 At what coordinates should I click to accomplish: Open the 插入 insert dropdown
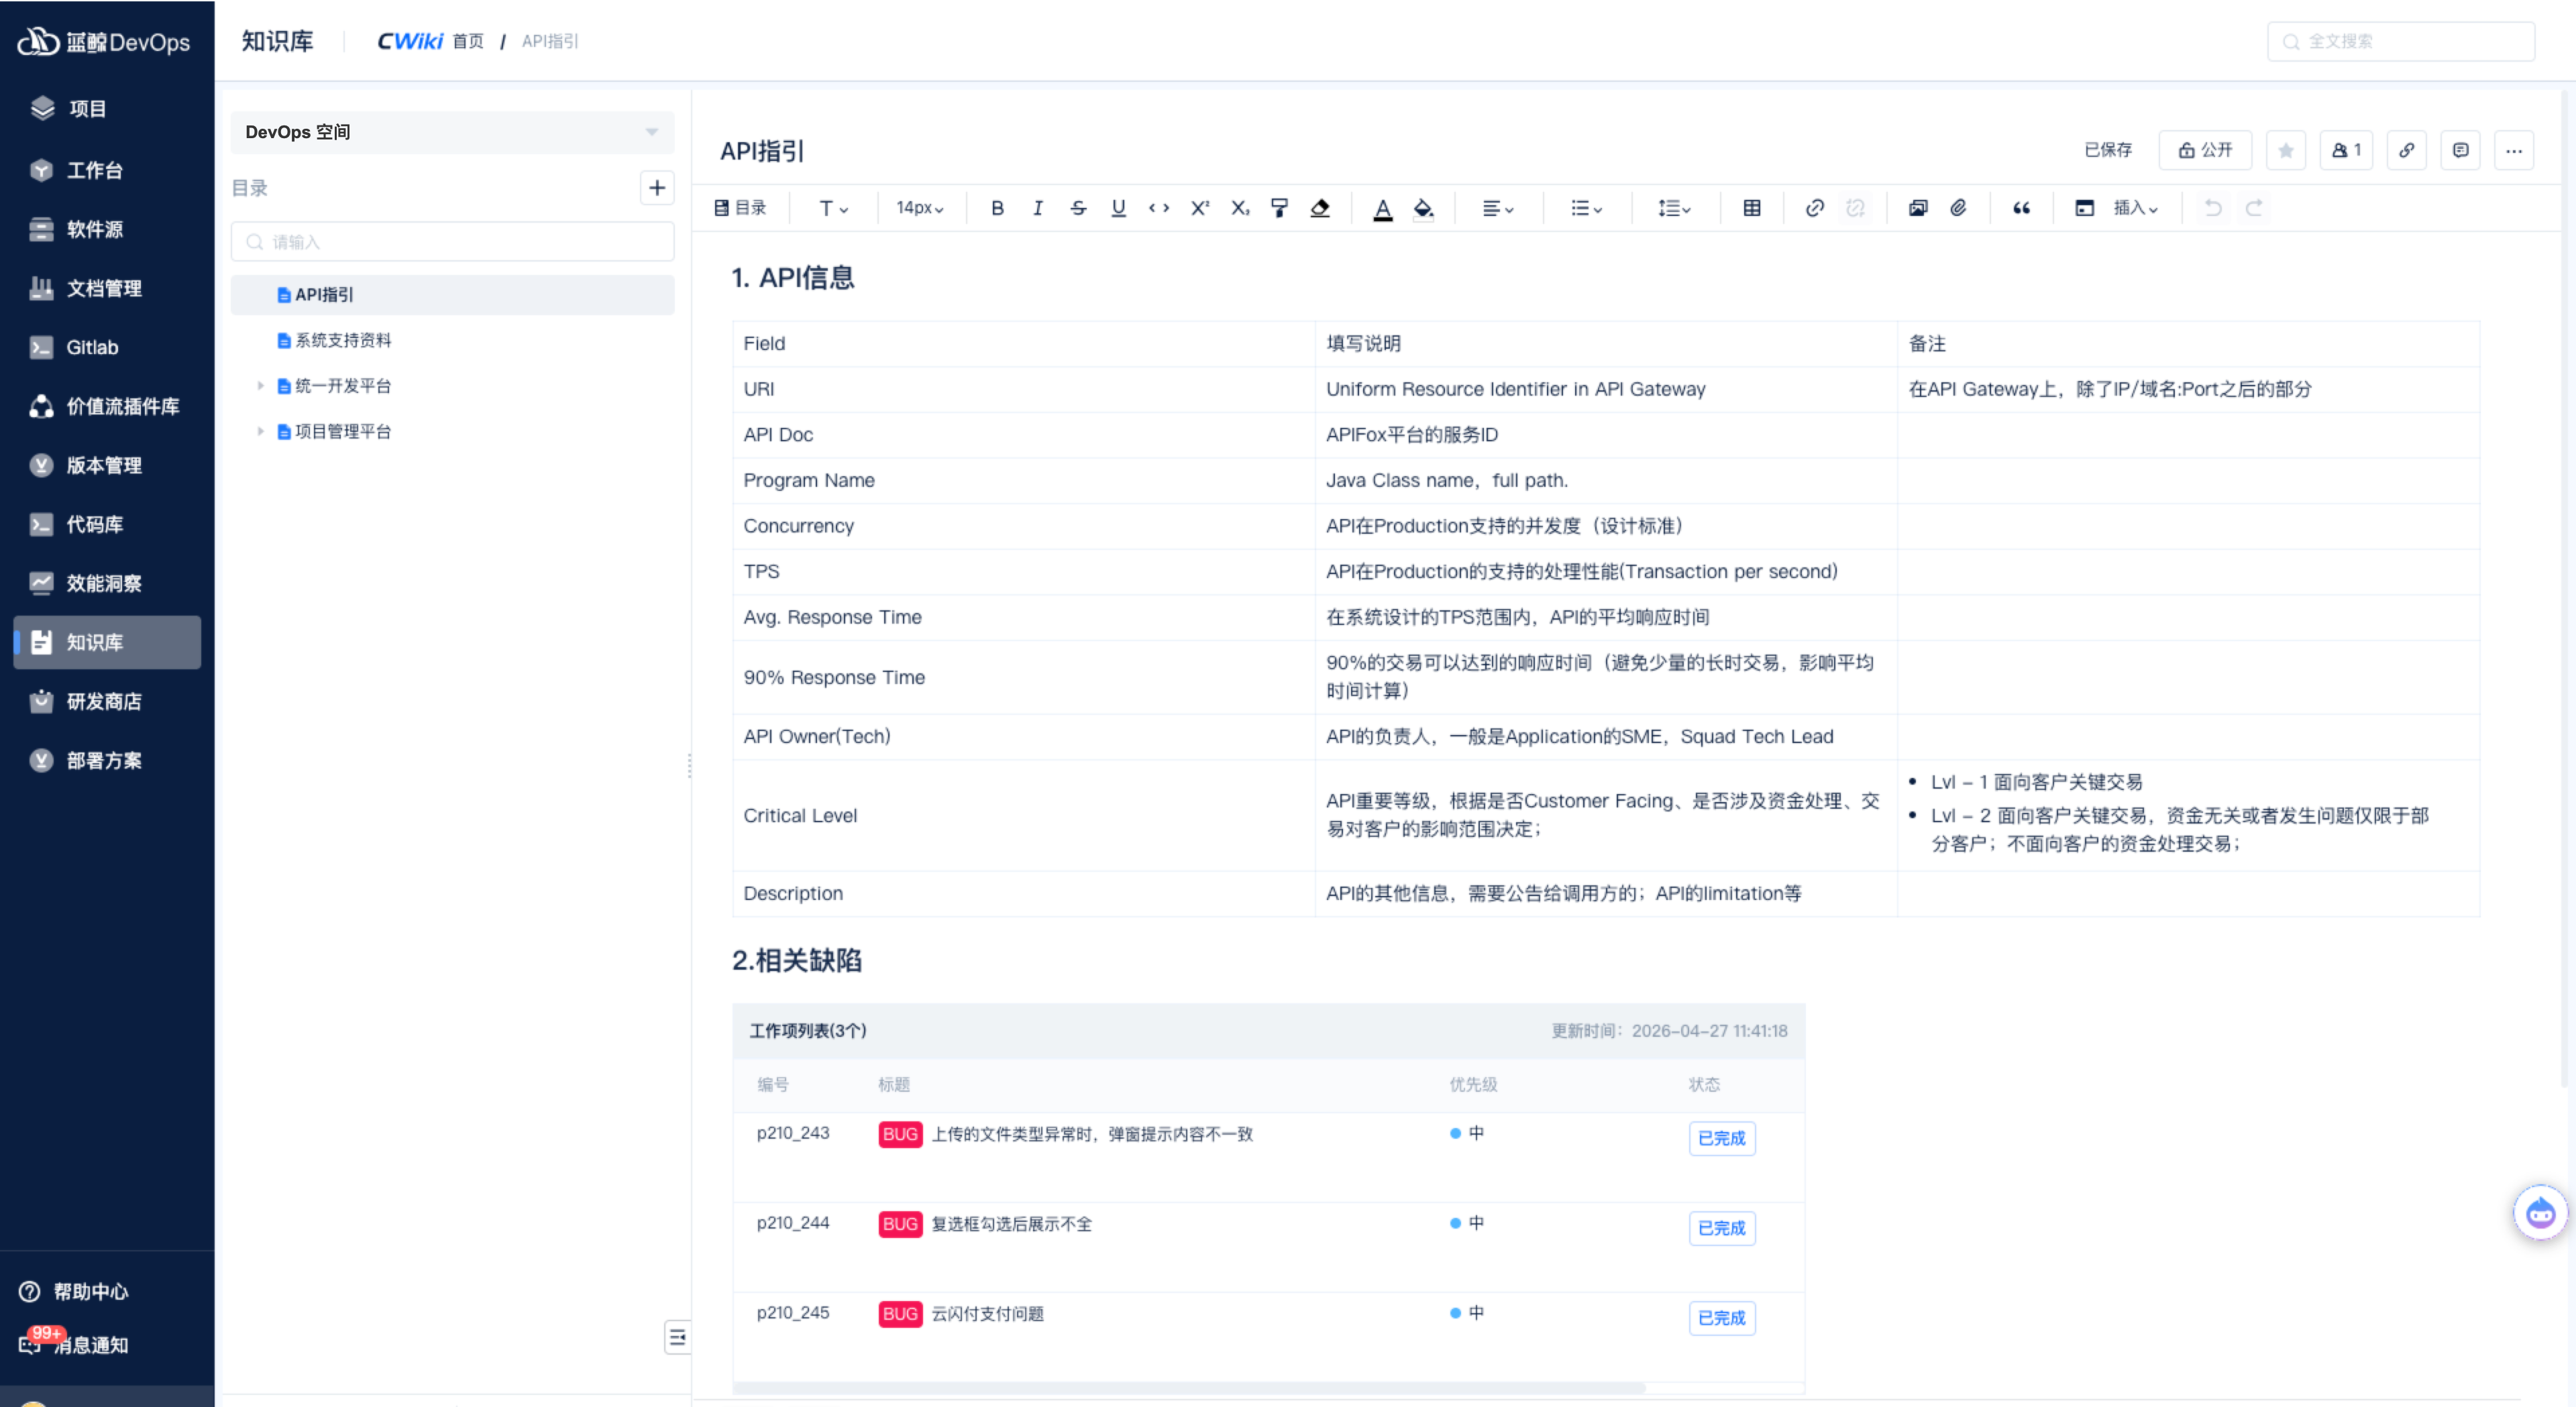2135,208
